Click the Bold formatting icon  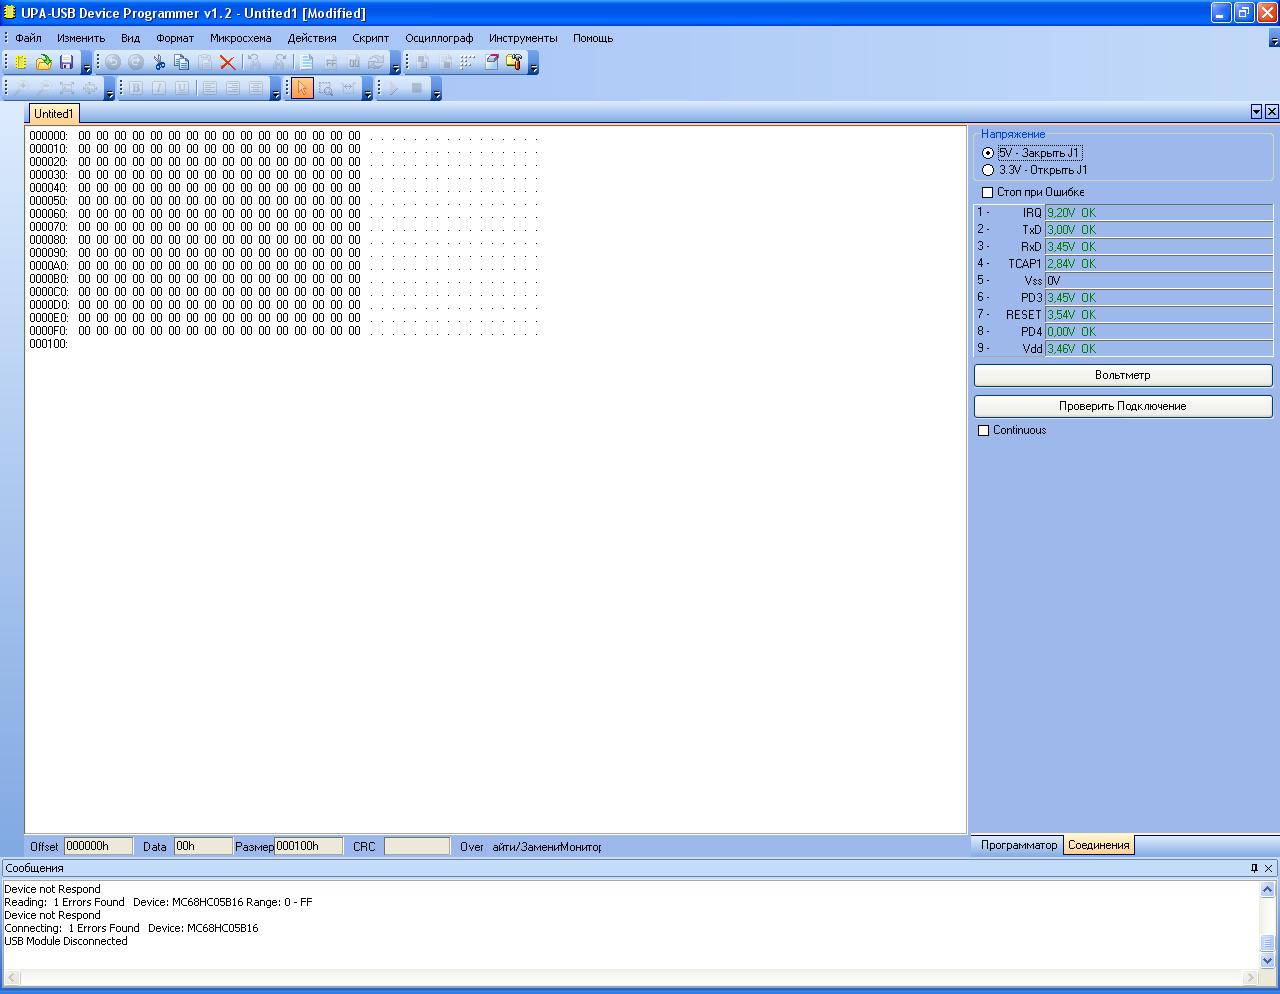click(x=135, y=88)
